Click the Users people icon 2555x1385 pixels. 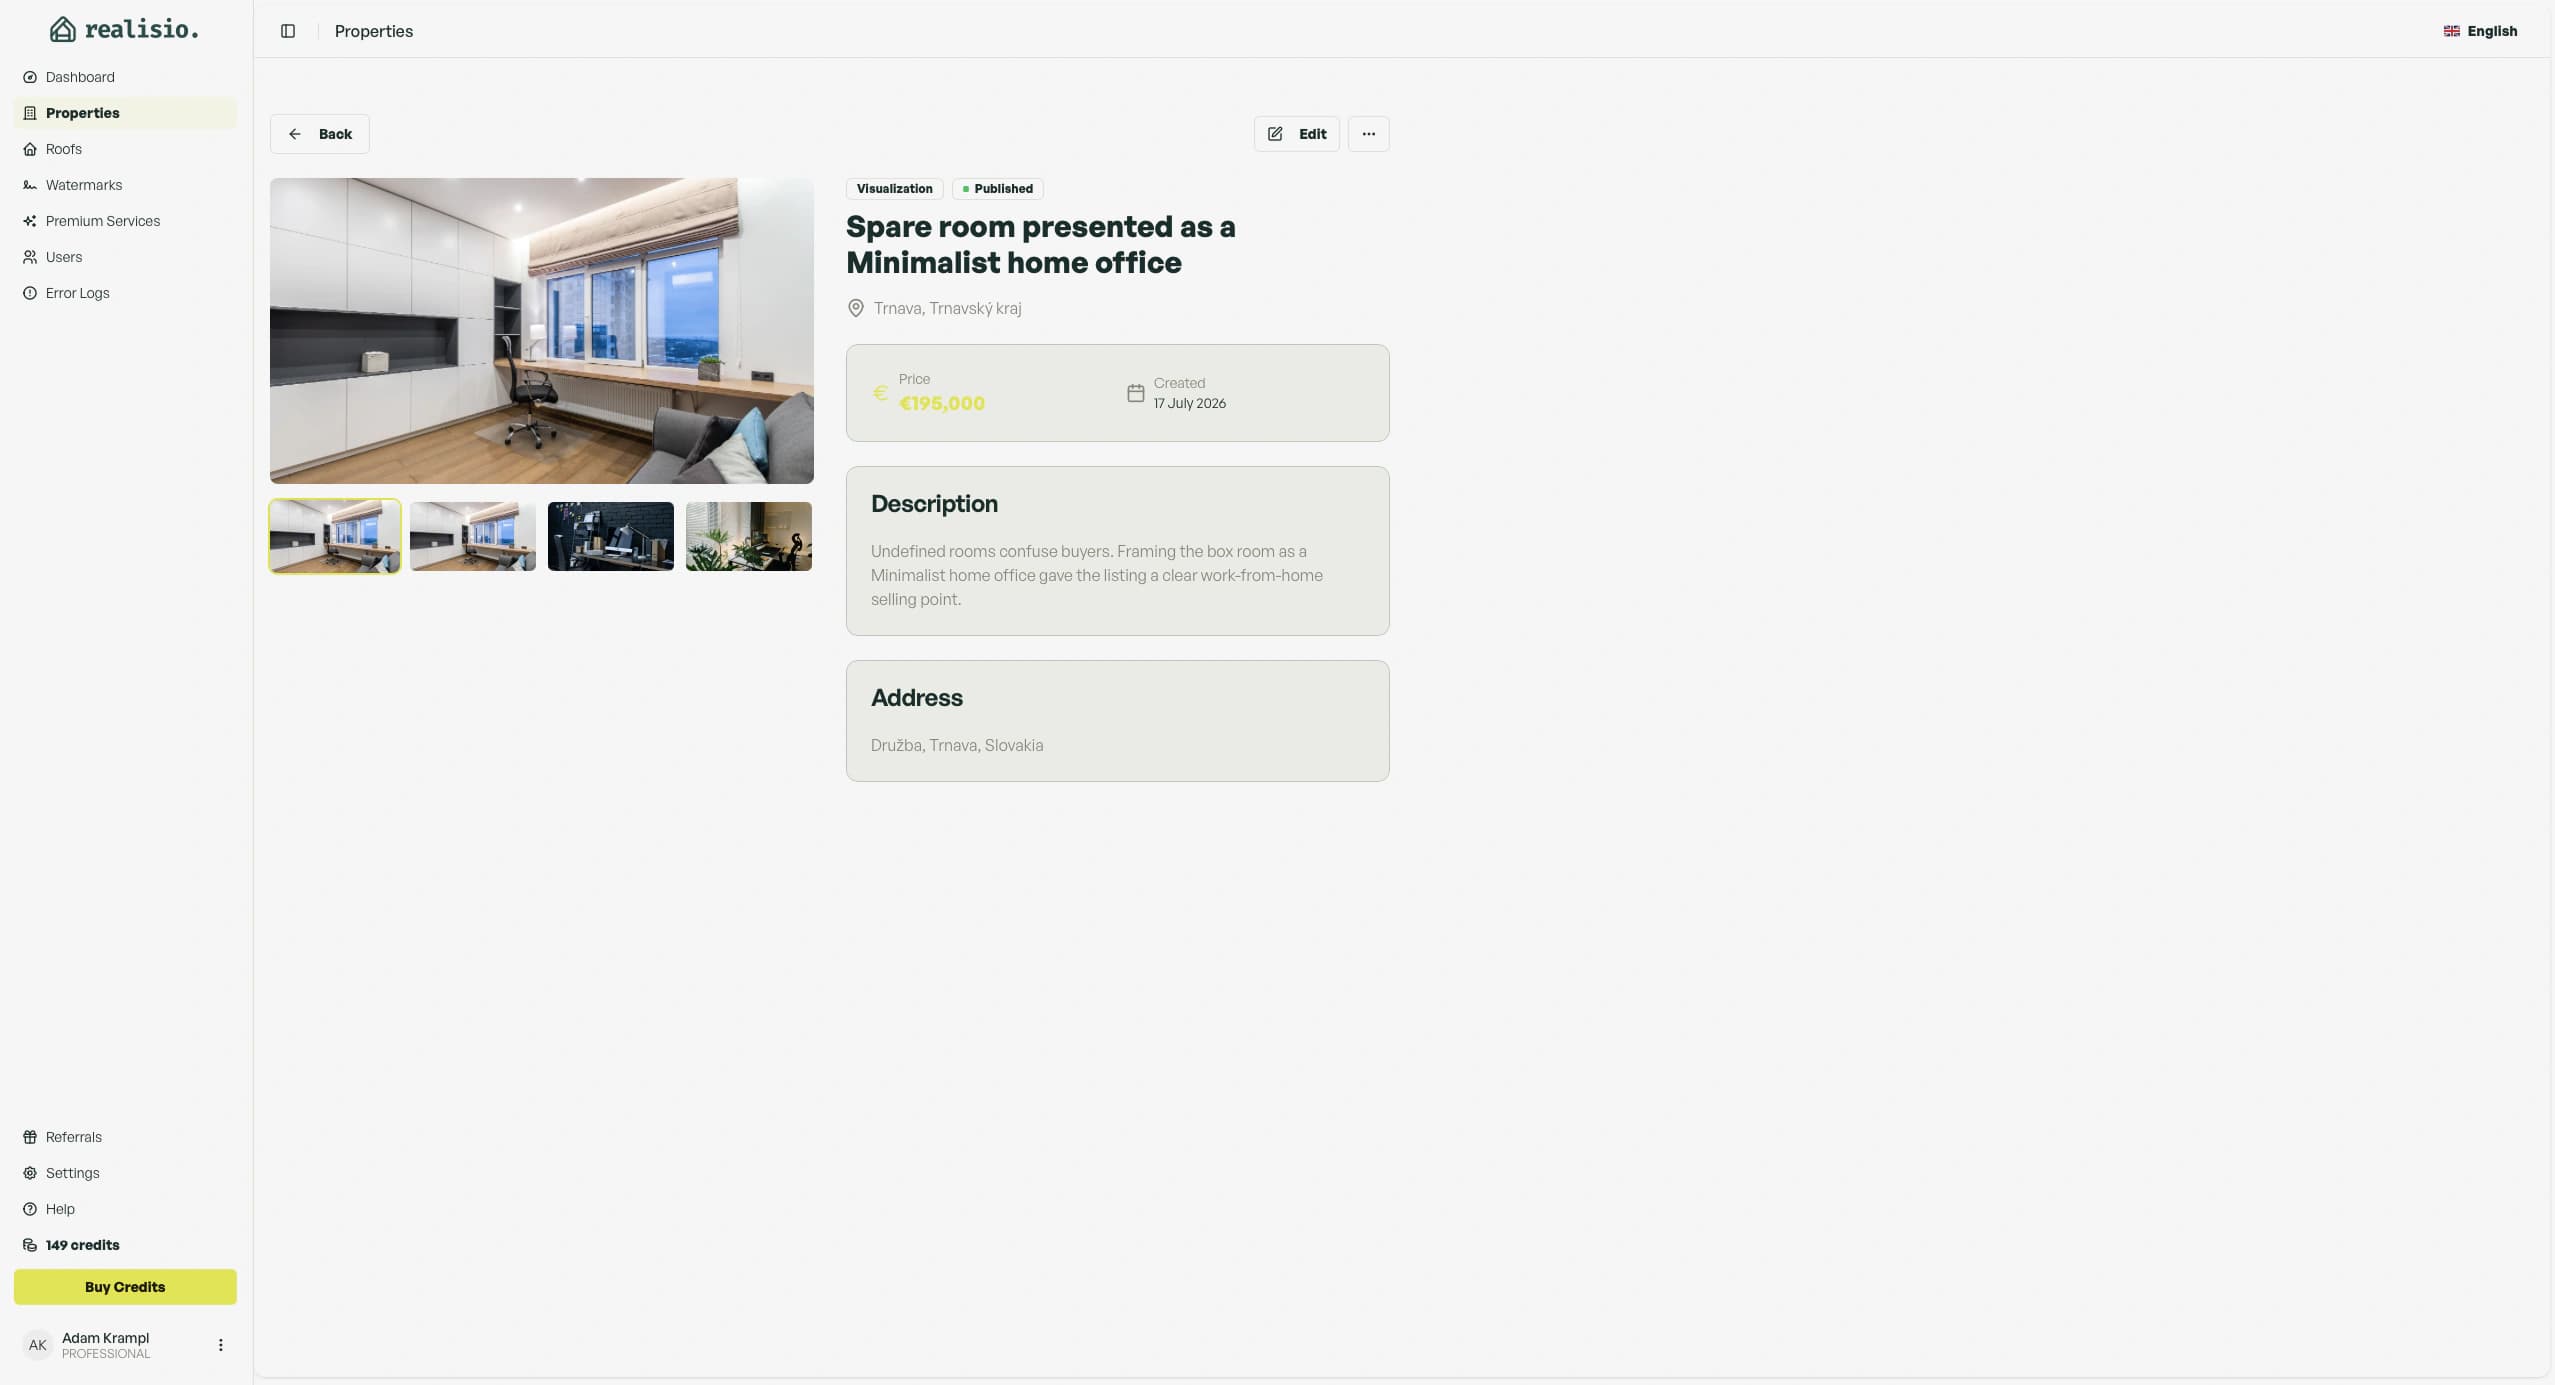[30, 257]
